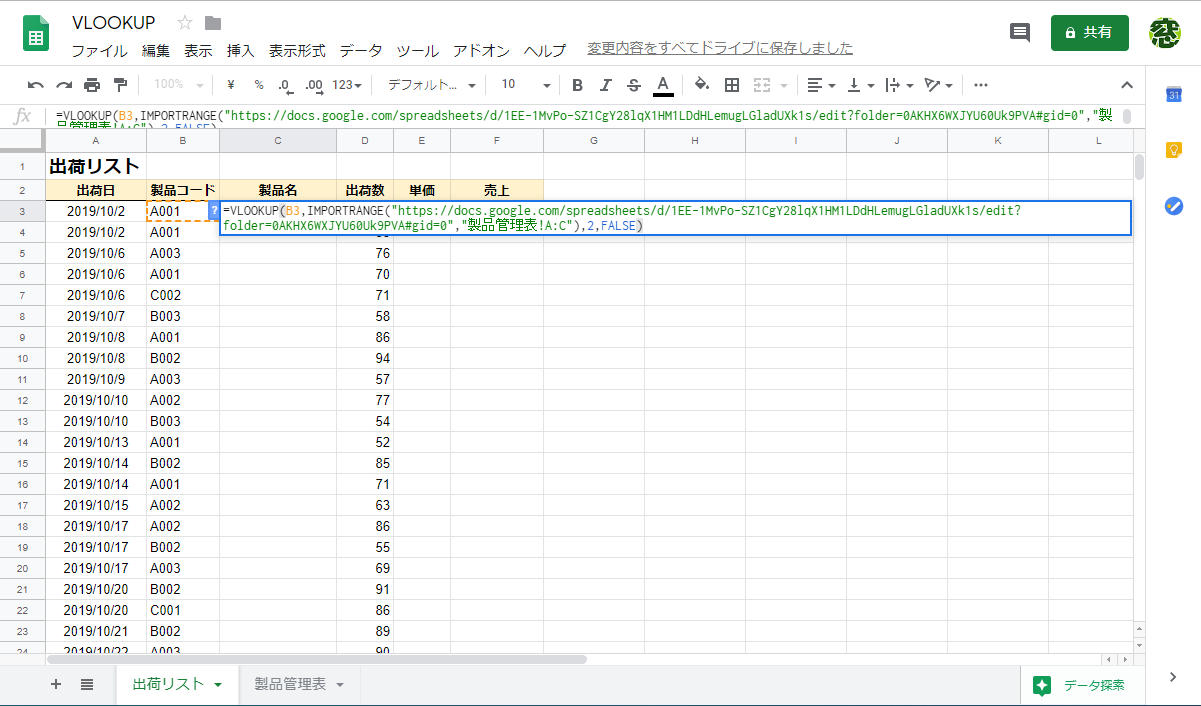
Task: Open the 編集 menu
Action: 155,50
